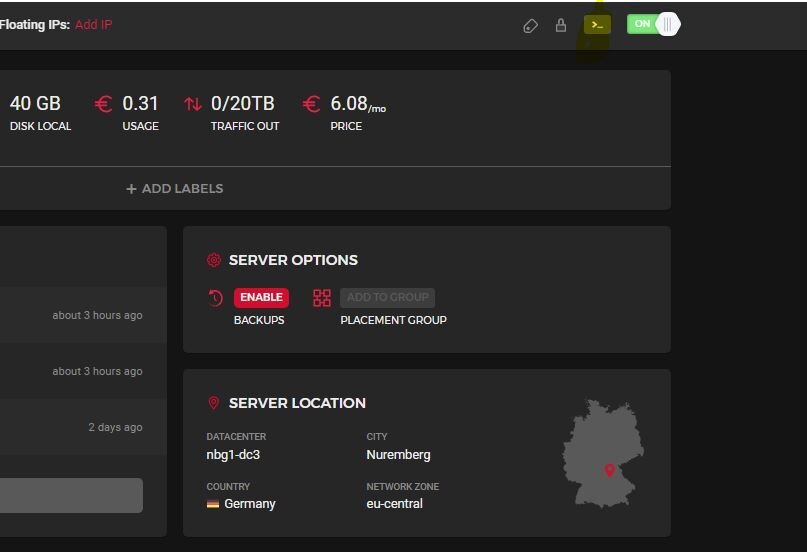Viewport: 807px width, 552px height.
Task: Click the lock protection icon
Action: (561, 25)
